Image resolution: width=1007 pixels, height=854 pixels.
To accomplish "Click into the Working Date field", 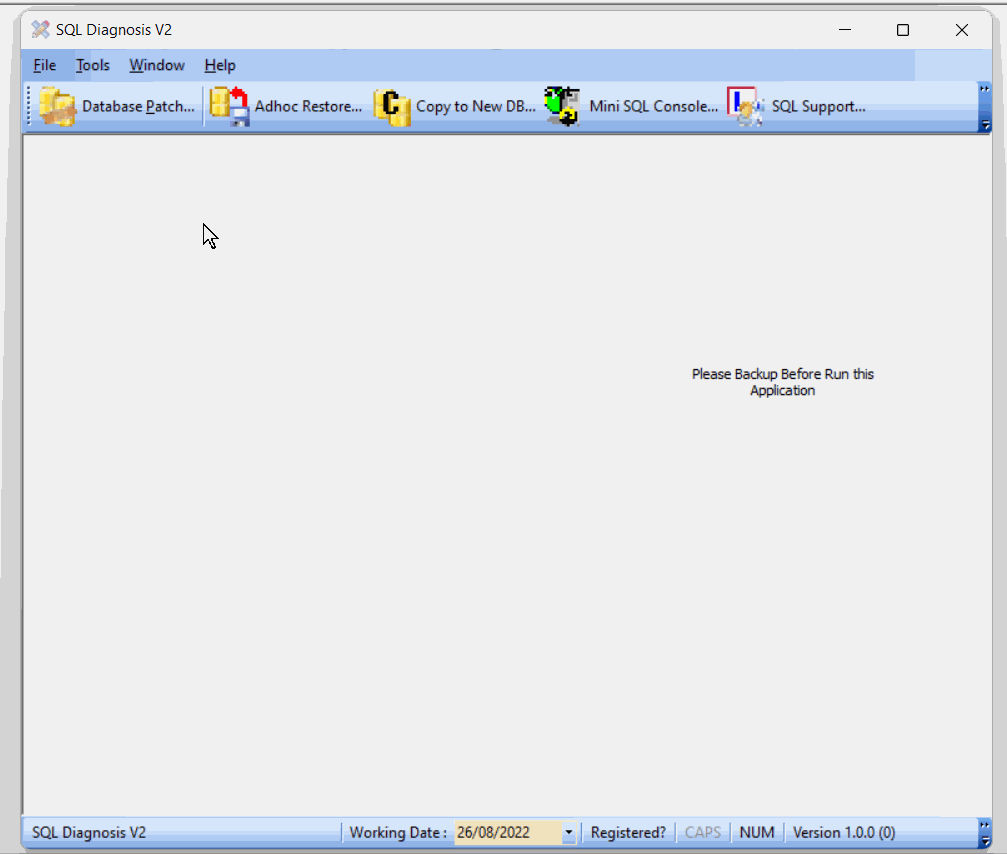I will coord(505,832).
